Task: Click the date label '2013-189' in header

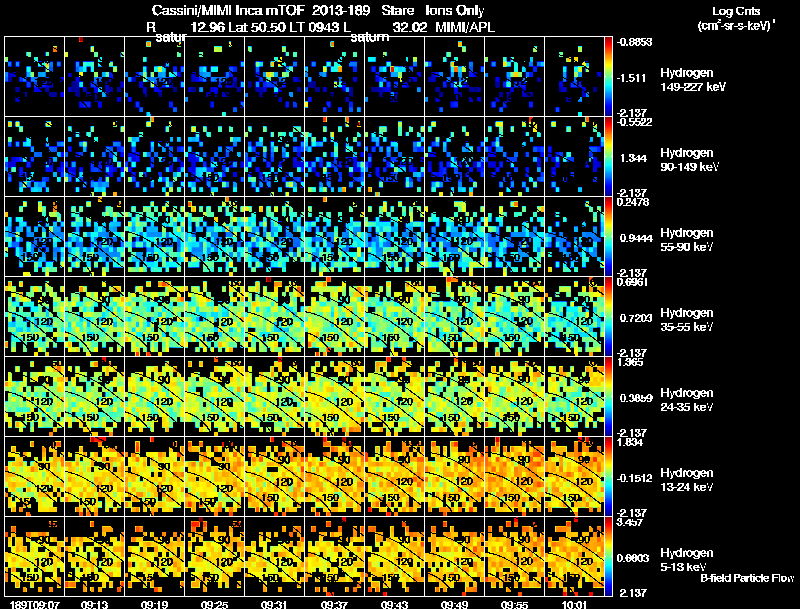Action: click(x=341, y=11)
